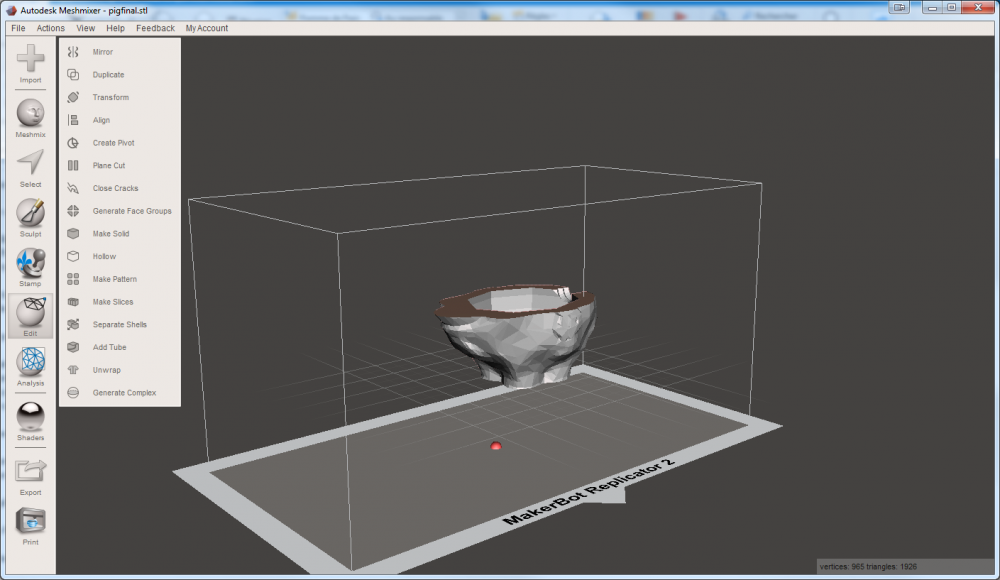Activate the Select arrow tool
Image resolution: width=1000 pixels, height=580 pixels.
click(x=30, y=168)
